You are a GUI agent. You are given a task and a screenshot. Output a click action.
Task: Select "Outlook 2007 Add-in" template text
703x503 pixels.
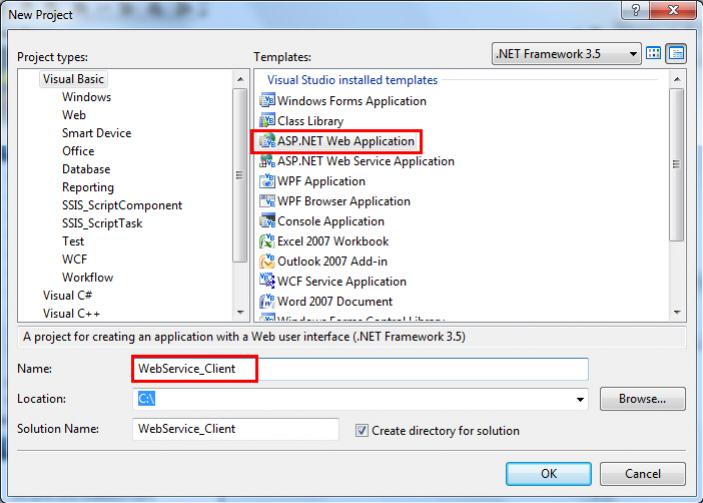[332, 261]
